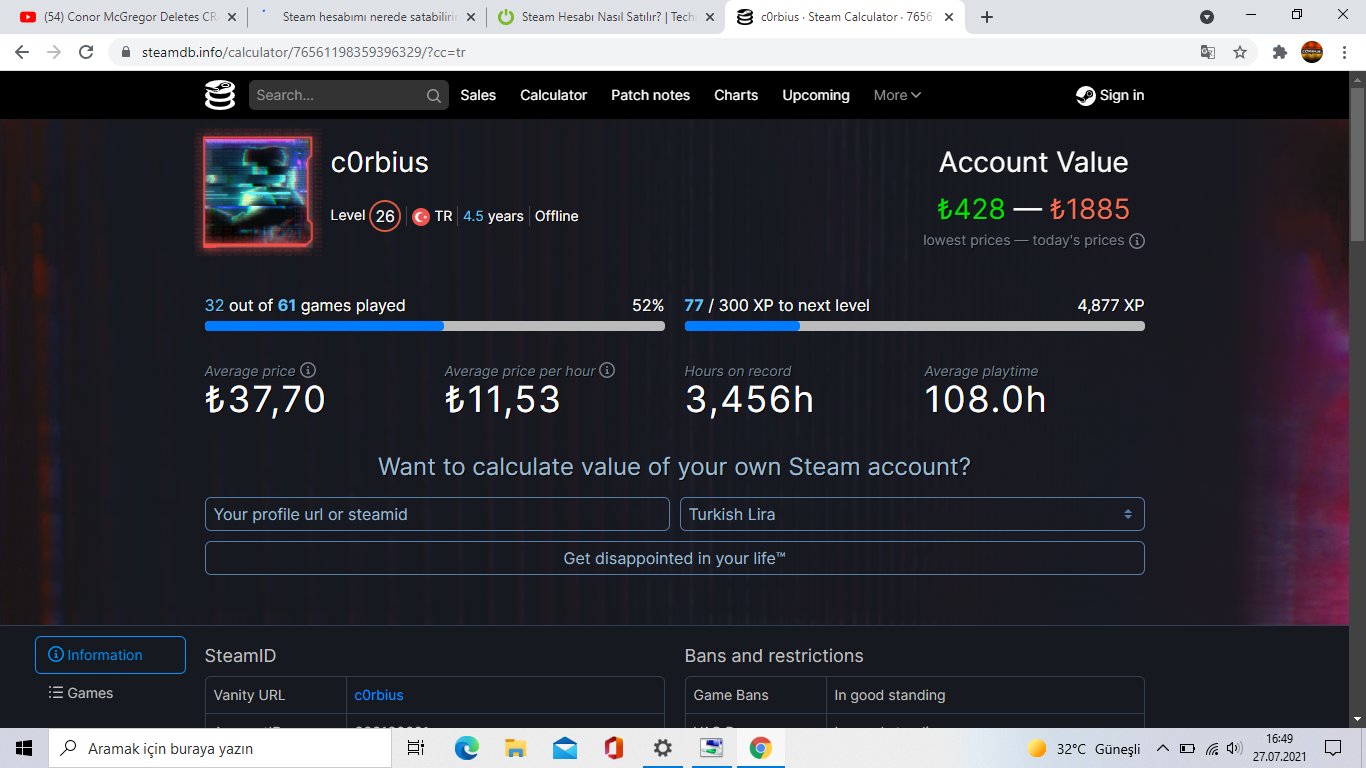Open Patch notes in the navbar
The height and width of the screenshot is (768, 1366).
coord(650,95)
